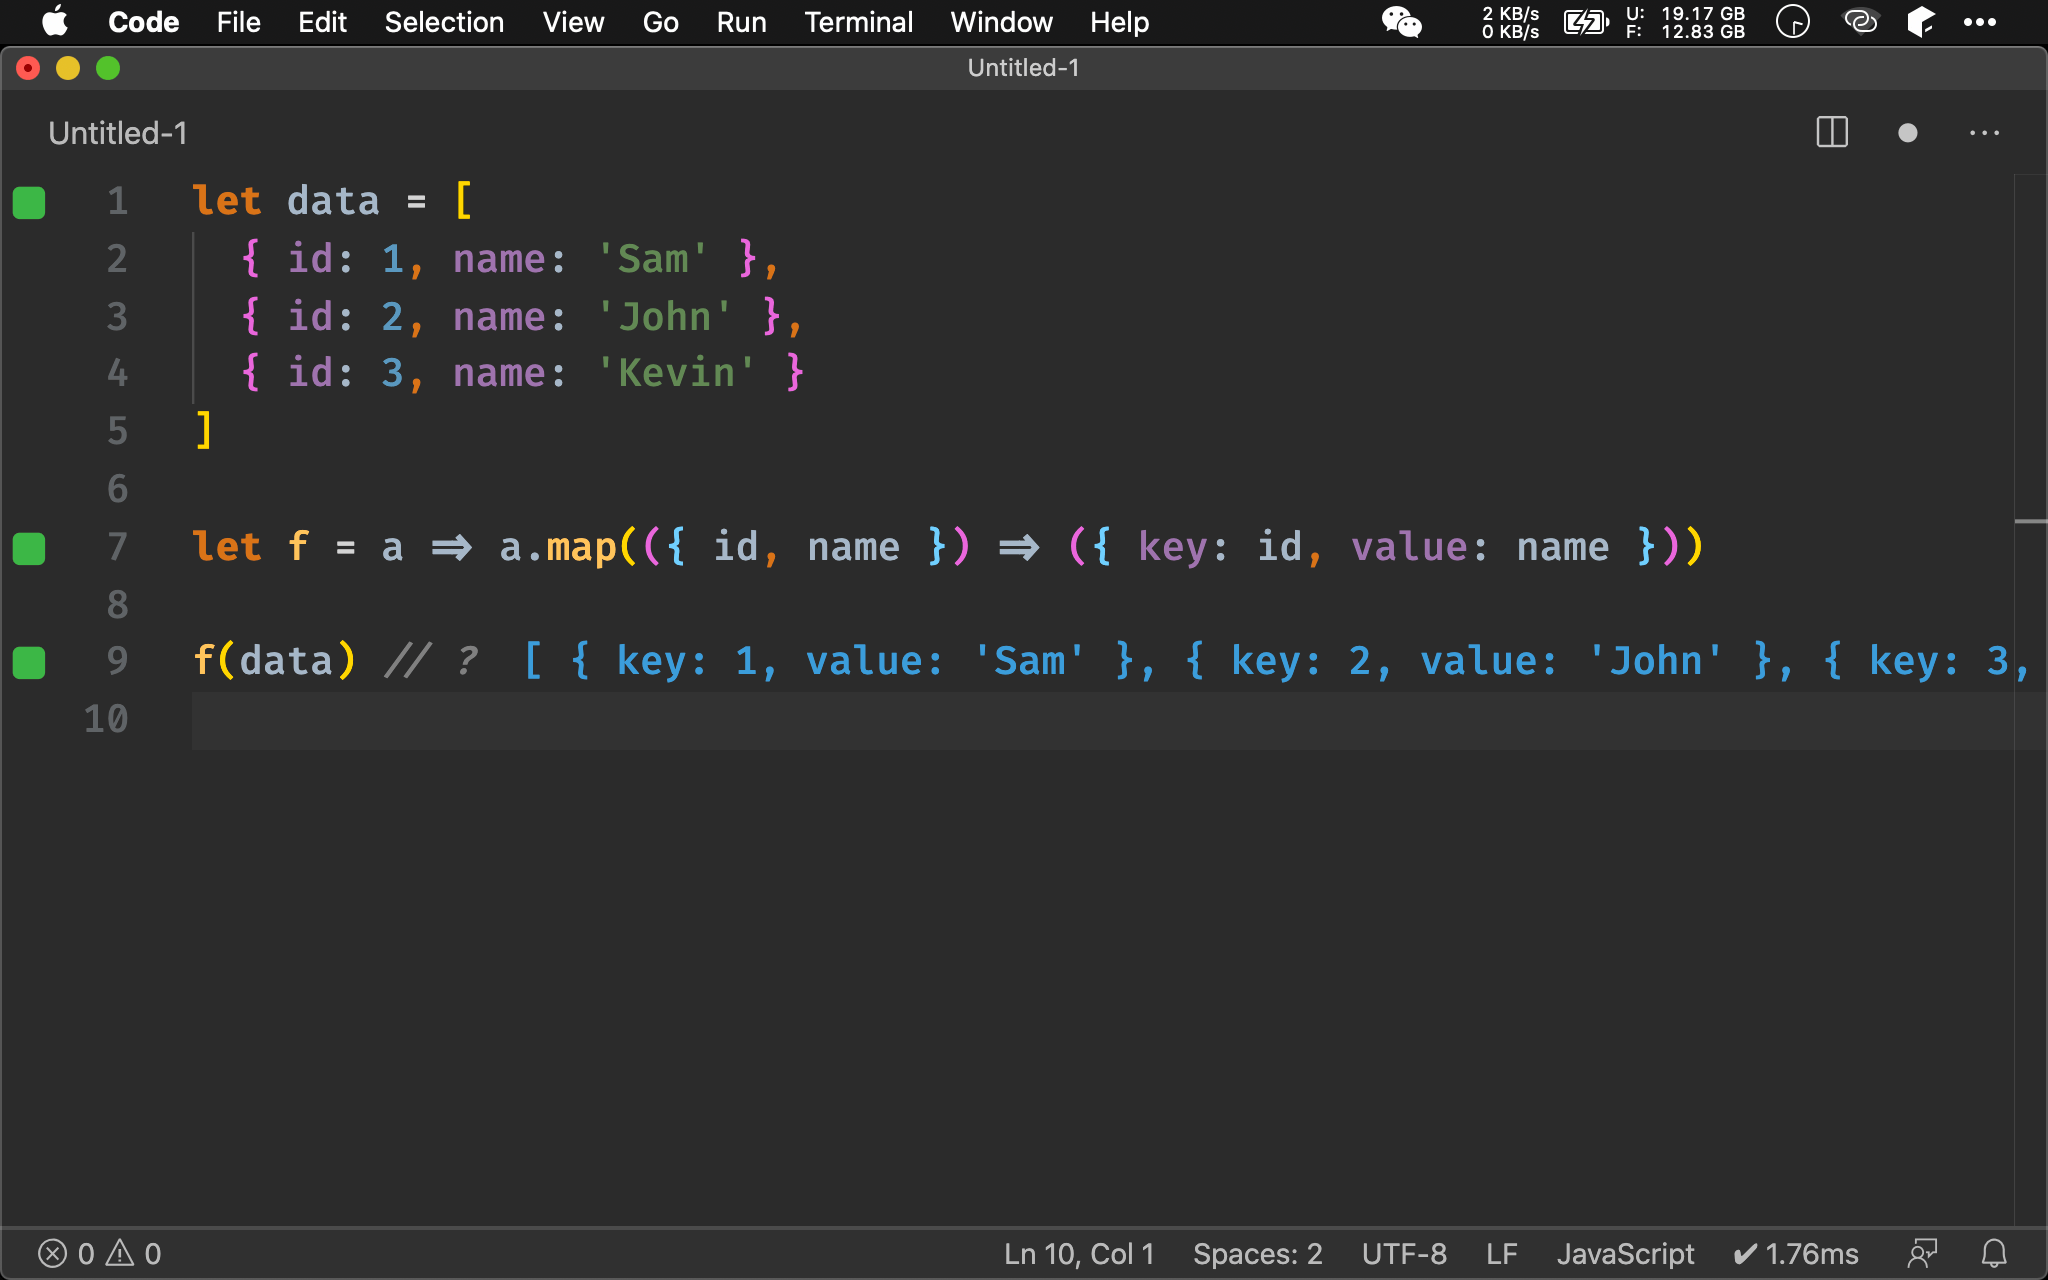Screen dimensions: 2048x1280
Task: Open notifications bell in status bar
Action: (x=1994, y=1254)
